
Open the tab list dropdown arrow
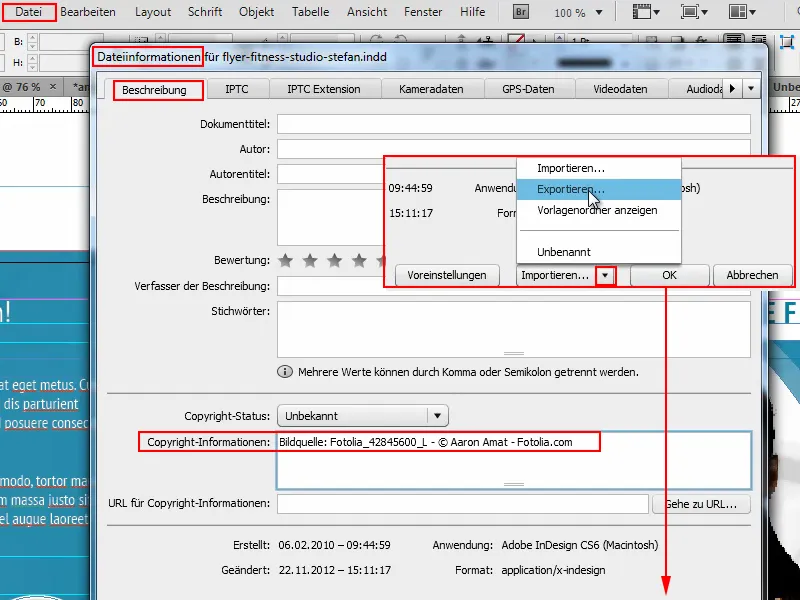pyautogui.click(x=751, y=89)
